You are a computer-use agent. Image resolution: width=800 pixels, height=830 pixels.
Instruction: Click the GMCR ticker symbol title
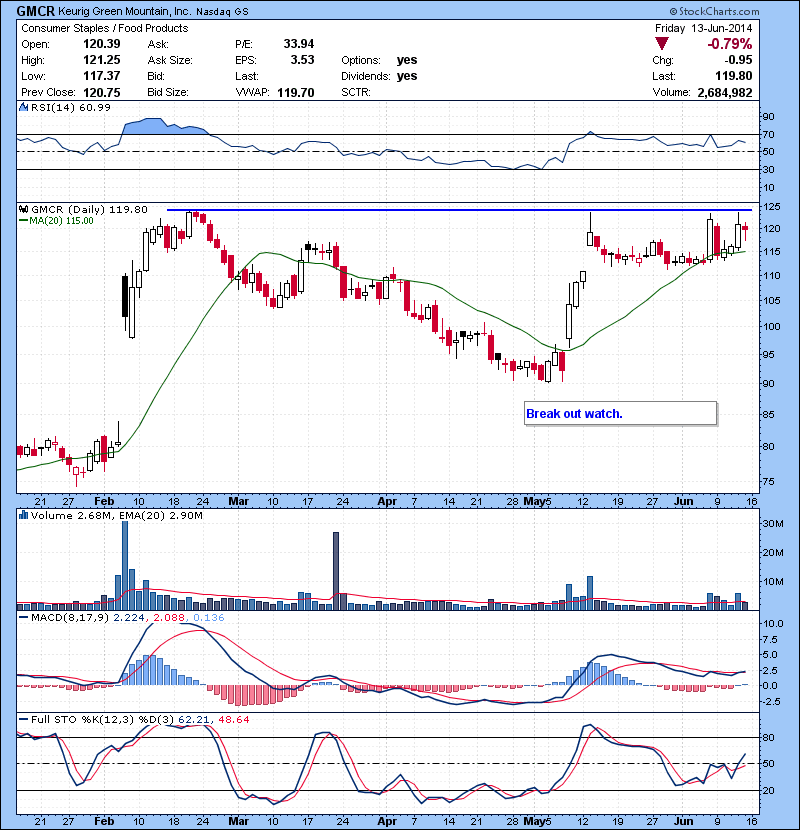point(36,11)
